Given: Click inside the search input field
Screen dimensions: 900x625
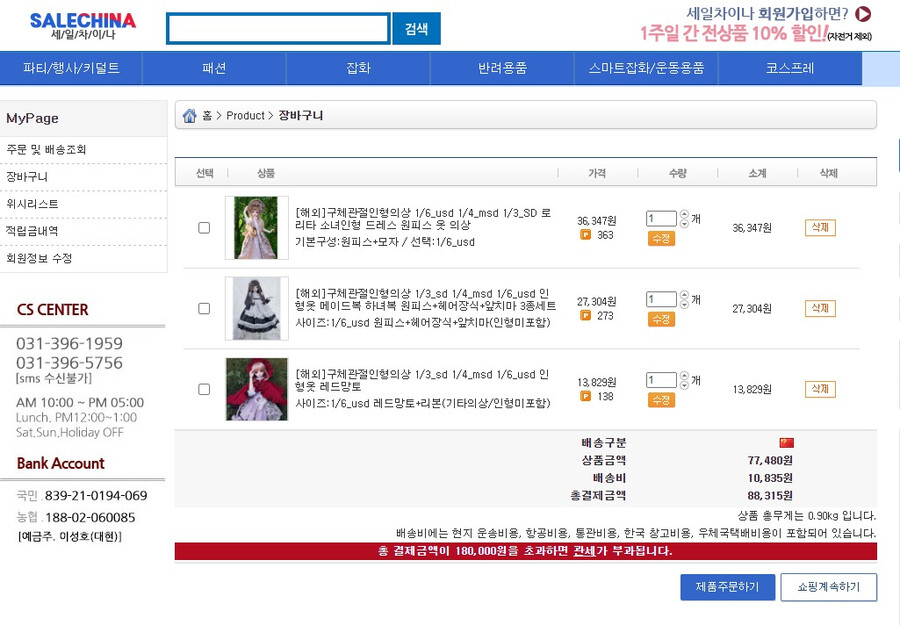Looking at the screenshot, I should point(277,28).
